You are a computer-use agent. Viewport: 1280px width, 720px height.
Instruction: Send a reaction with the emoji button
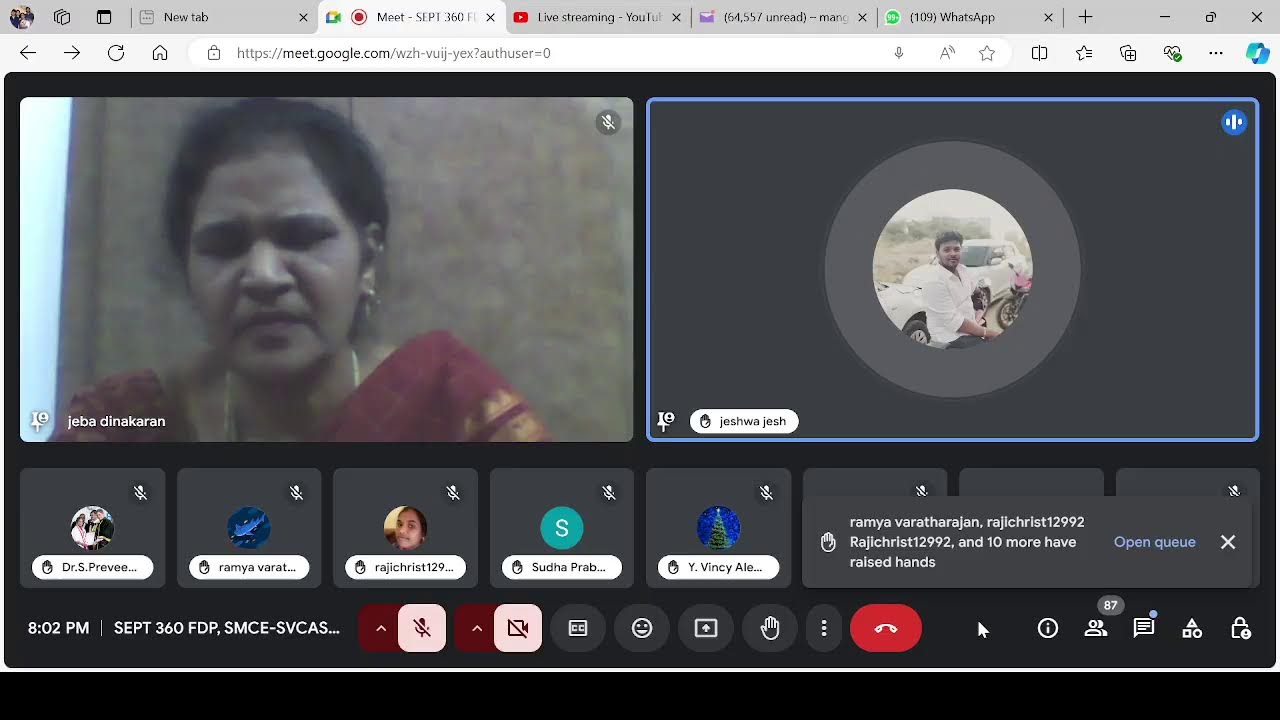pyautogui.click(x=642, y=628)
